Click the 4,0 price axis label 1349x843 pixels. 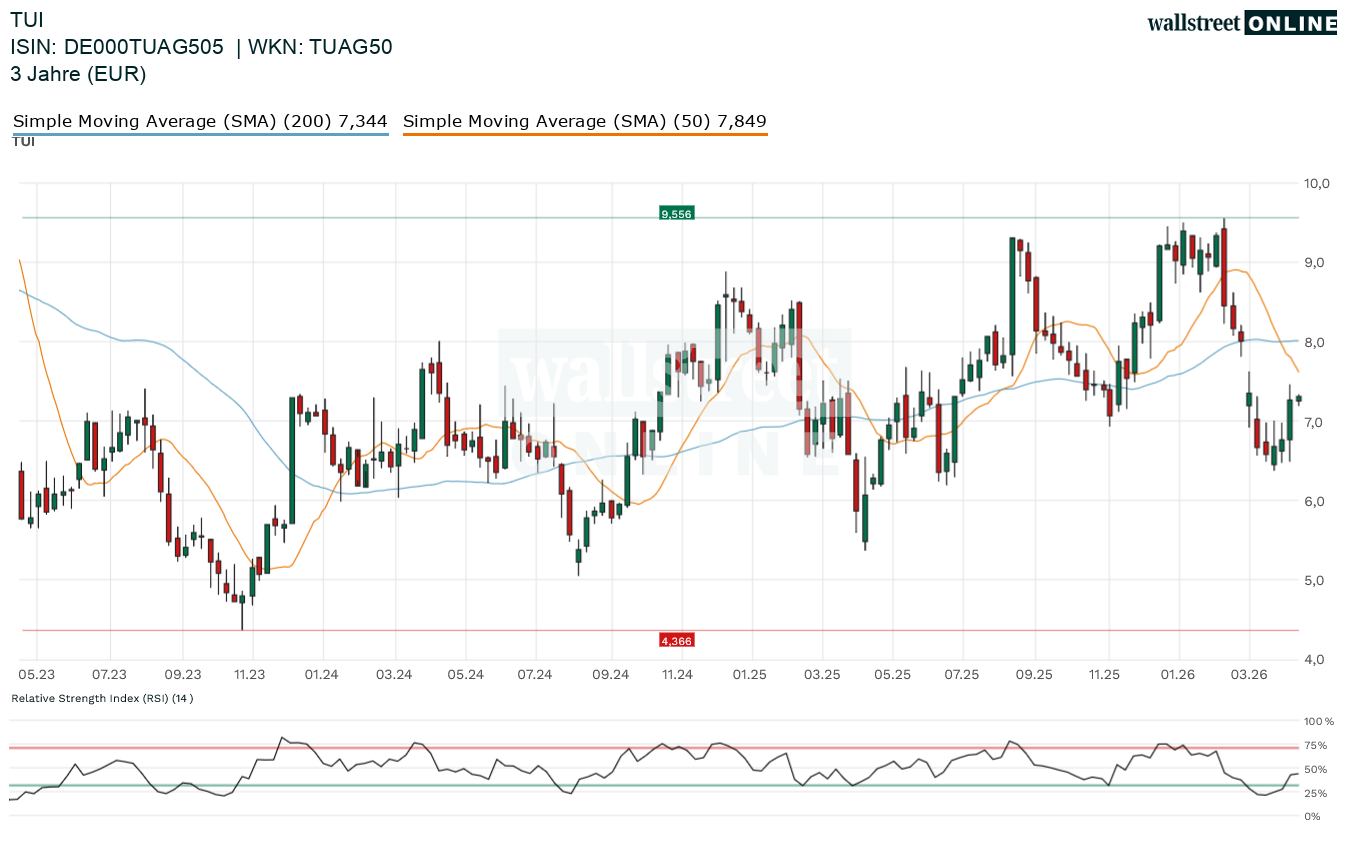1316,659
